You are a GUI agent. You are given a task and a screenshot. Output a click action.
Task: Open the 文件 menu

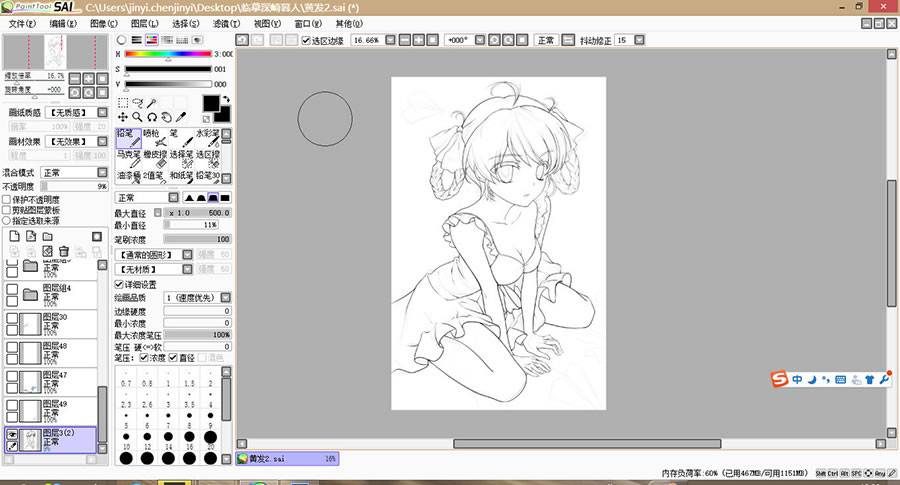[22, 24]
